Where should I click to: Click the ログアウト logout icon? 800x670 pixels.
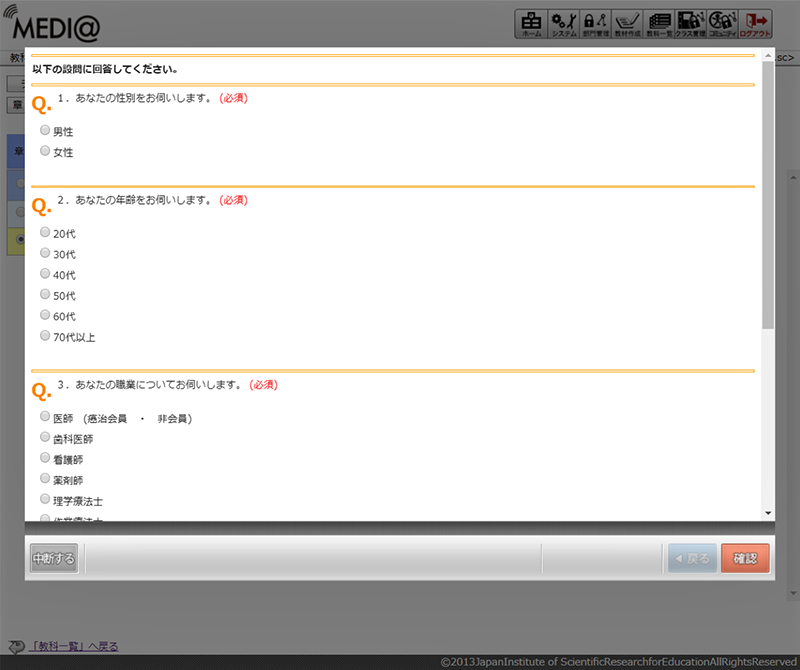click(x=755, y=24)
